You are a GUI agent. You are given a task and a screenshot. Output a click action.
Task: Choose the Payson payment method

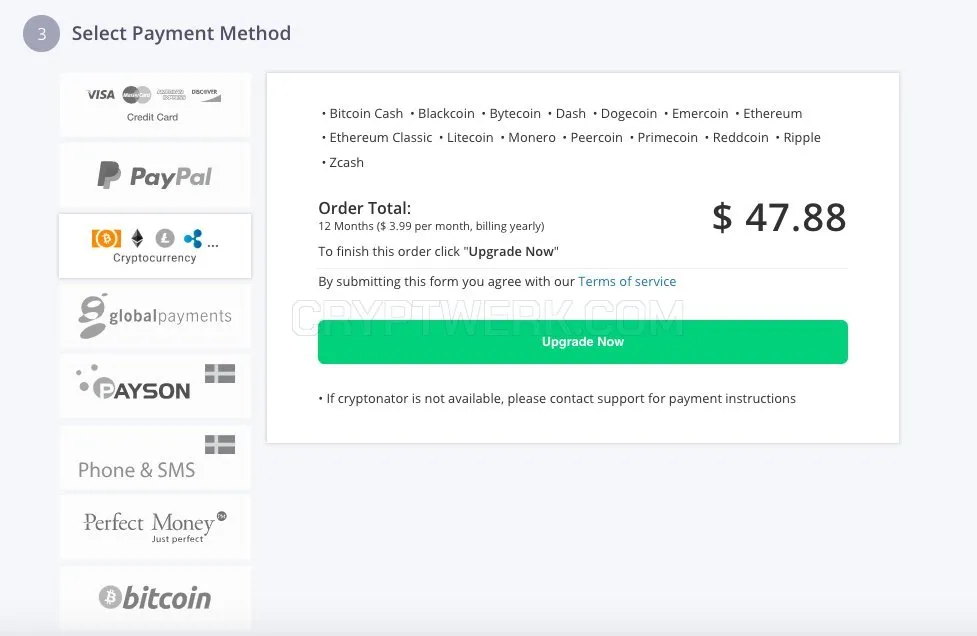[x=155, y=386]
